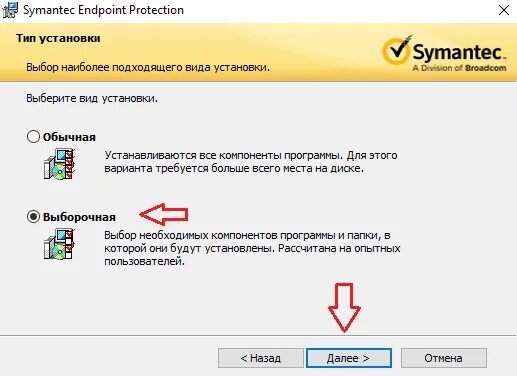The width and height of the screenshot is (517, 376).
Task: Select the Выборочная radio button
Action: pos(33,217)
